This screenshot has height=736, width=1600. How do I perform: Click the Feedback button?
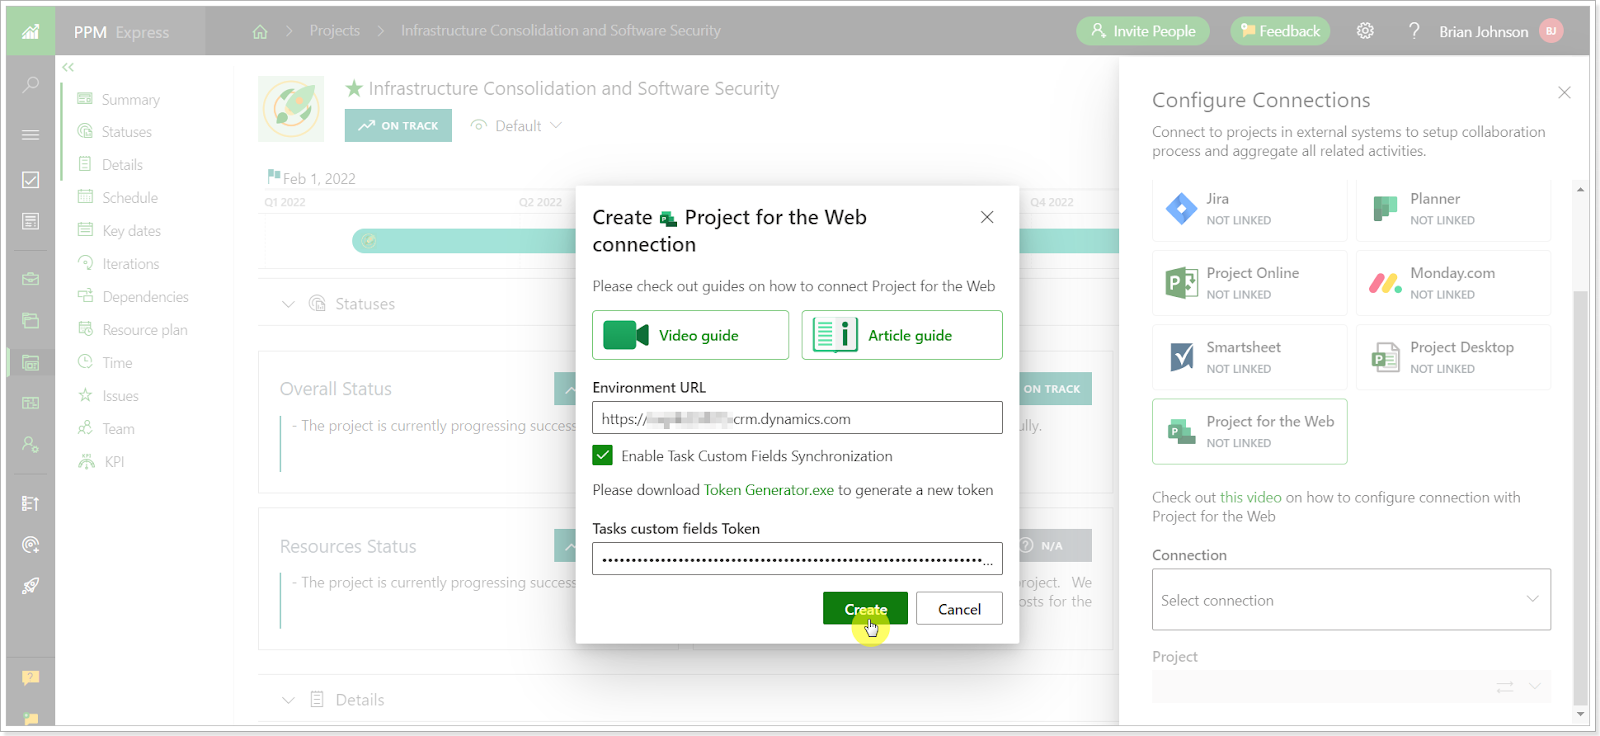coord(1280,31)
